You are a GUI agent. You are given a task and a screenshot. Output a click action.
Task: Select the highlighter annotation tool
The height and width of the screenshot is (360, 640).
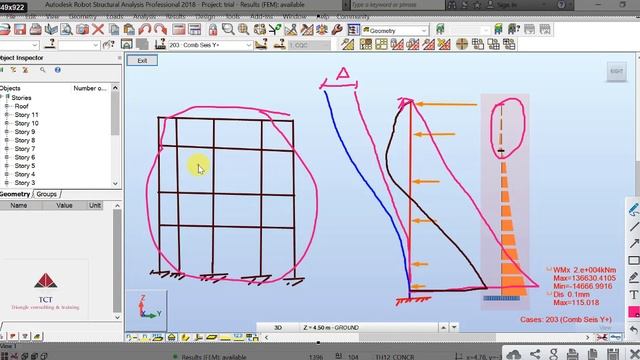coord(633,278)
